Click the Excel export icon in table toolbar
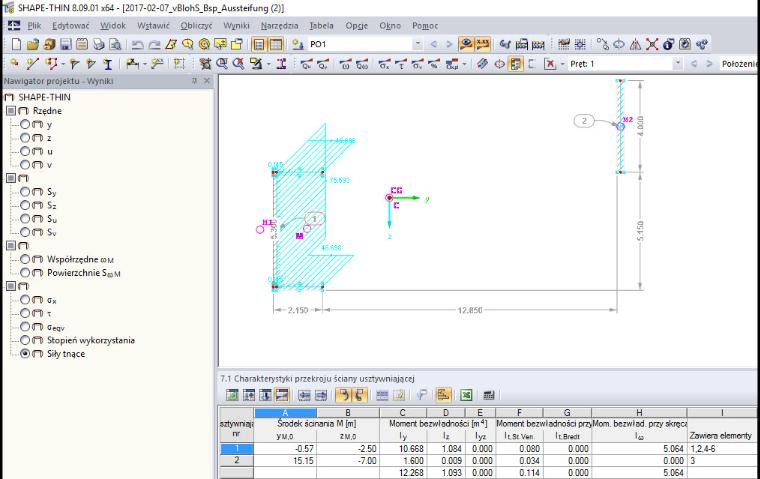This screenshot has width=760, height=479. tap(466, 395)
